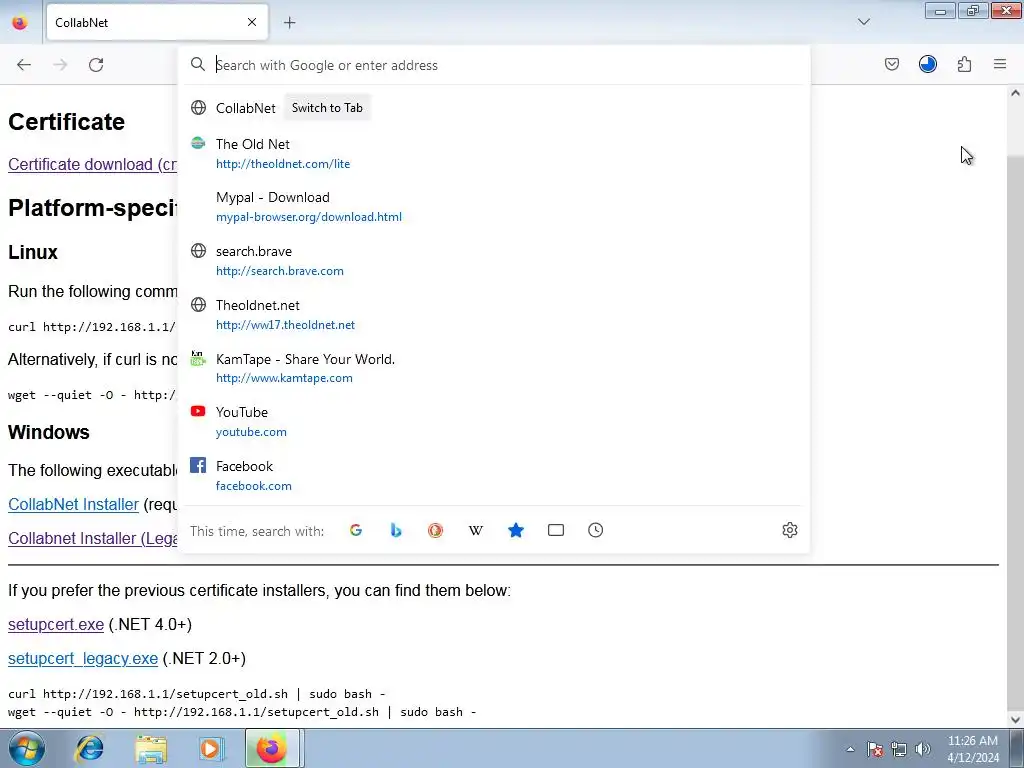Click the globe icon beside CollabNet suggestion

pyautogui.click(x=198, y=108)
